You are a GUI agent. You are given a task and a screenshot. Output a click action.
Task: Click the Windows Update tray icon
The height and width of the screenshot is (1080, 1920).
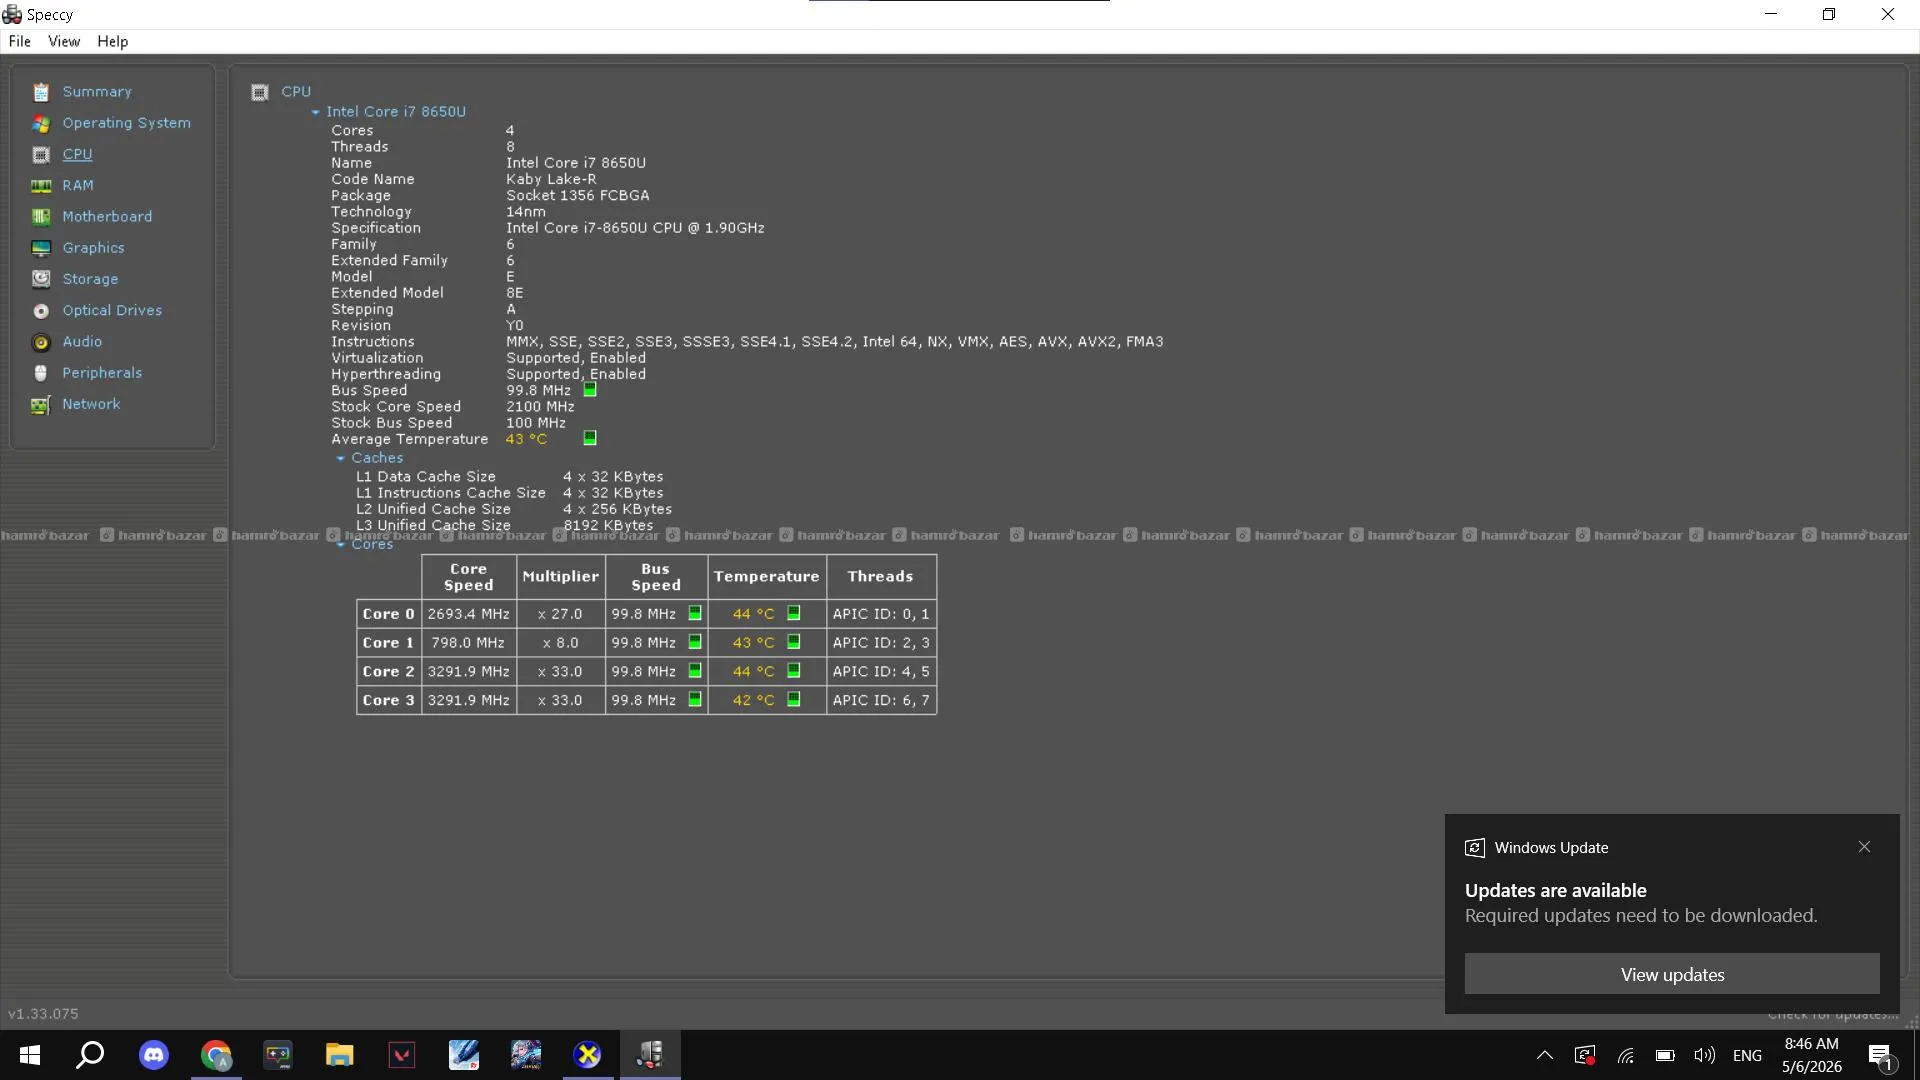[1585, 1055]
